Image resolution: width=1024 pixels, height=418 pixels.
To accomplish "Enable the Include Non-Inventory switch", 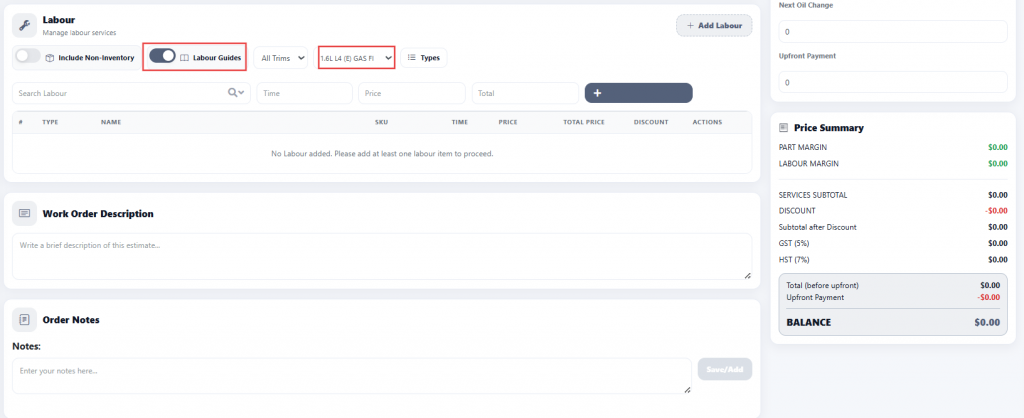I will (28, 57).
